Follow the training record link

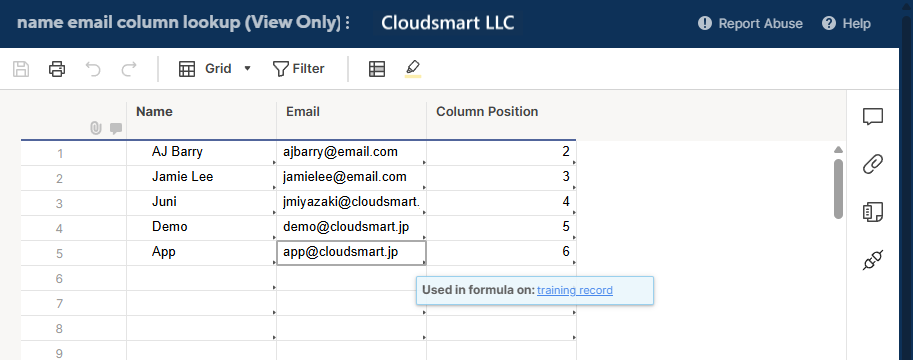[x=575, y=290]
